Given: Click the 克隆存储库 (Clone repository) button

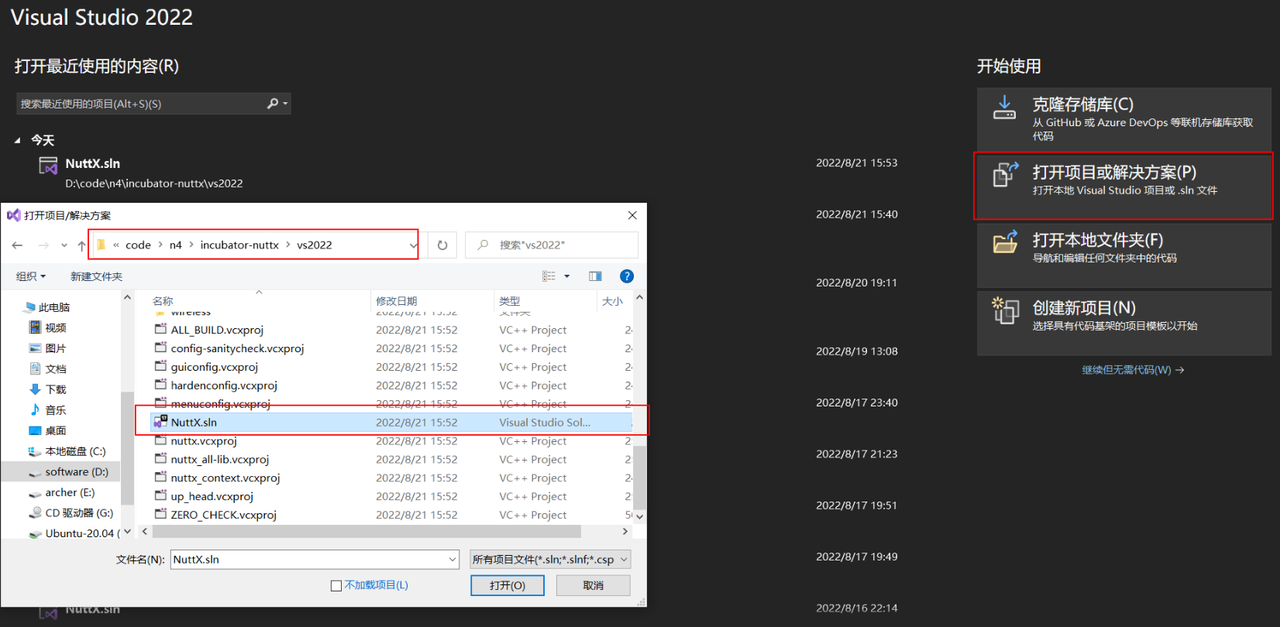Looking at the screenshot, I should click(1125, 117).
